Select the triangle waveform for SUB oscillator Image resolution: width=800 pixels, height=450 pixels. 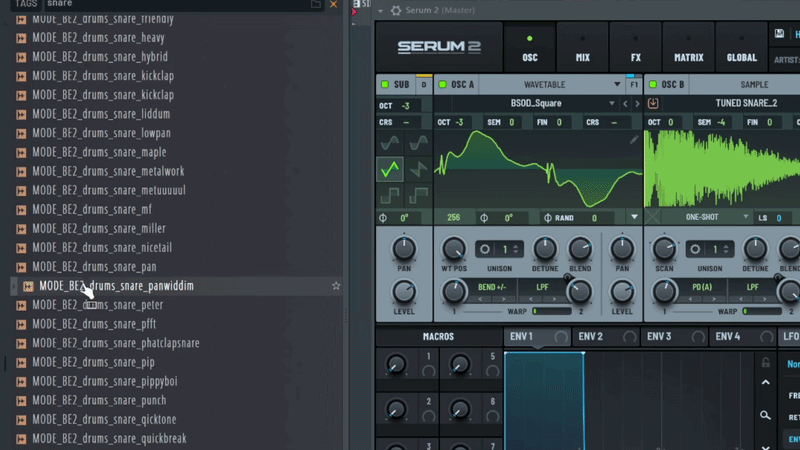(x=390, y=170)
